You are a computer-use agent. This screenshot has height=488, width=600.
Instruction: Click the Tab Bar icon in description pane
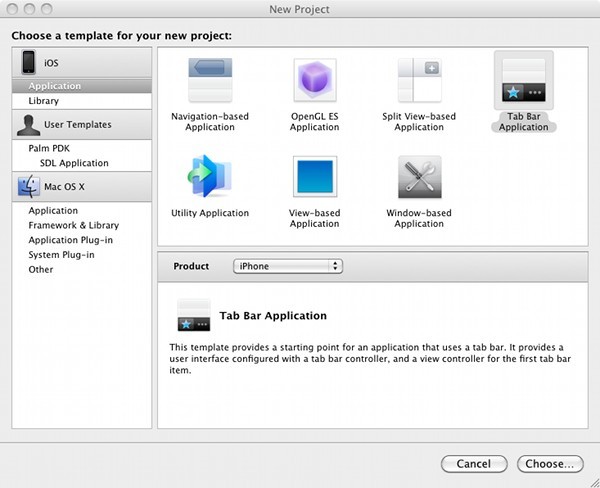tap(194, 315)
